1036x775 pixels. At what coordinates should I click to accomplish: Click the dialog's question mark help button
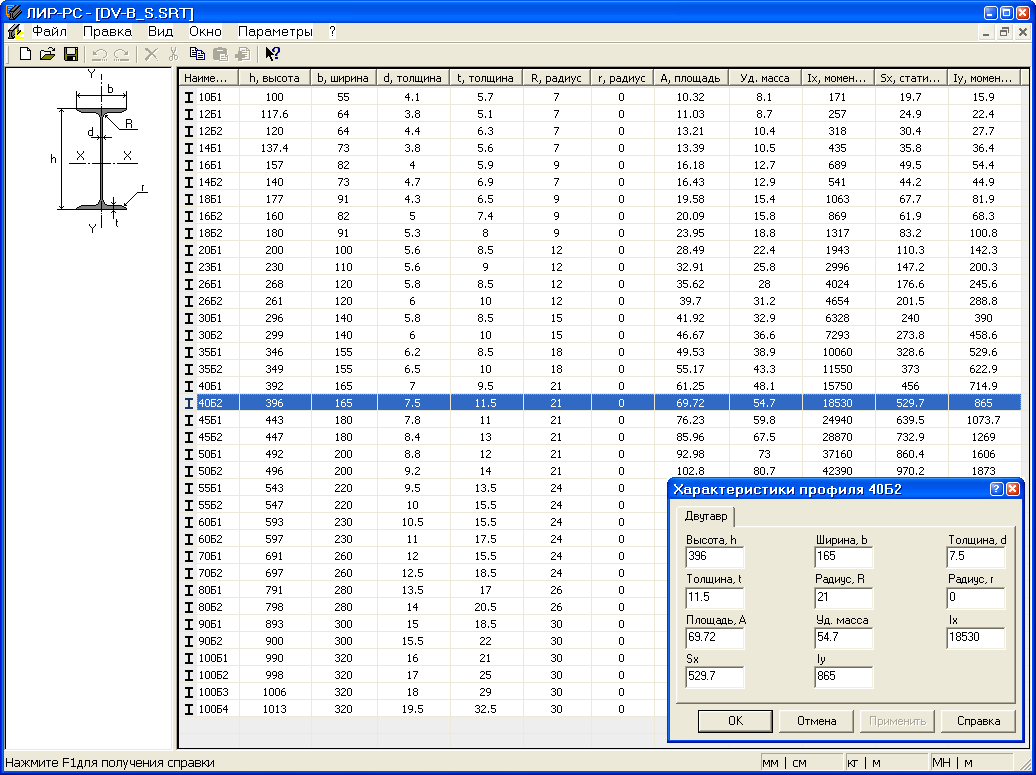click(x=996, y=489)
